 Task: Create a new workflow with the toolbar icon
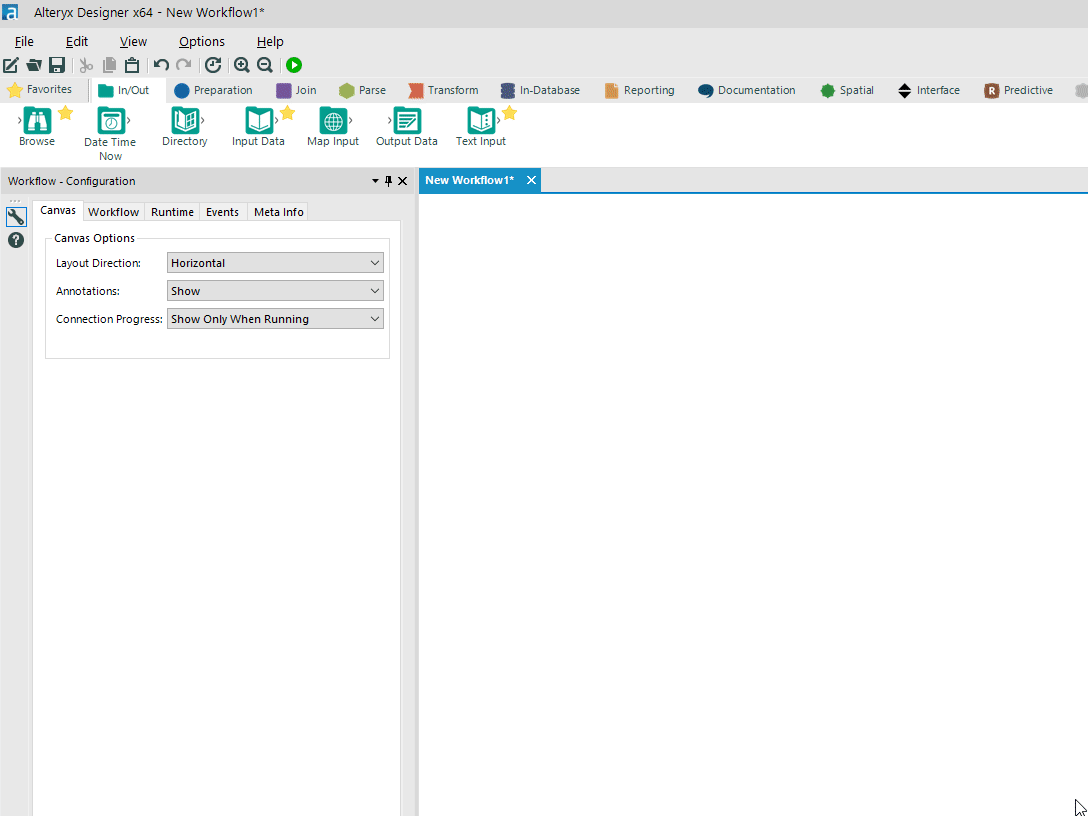[x=10, y=65]
